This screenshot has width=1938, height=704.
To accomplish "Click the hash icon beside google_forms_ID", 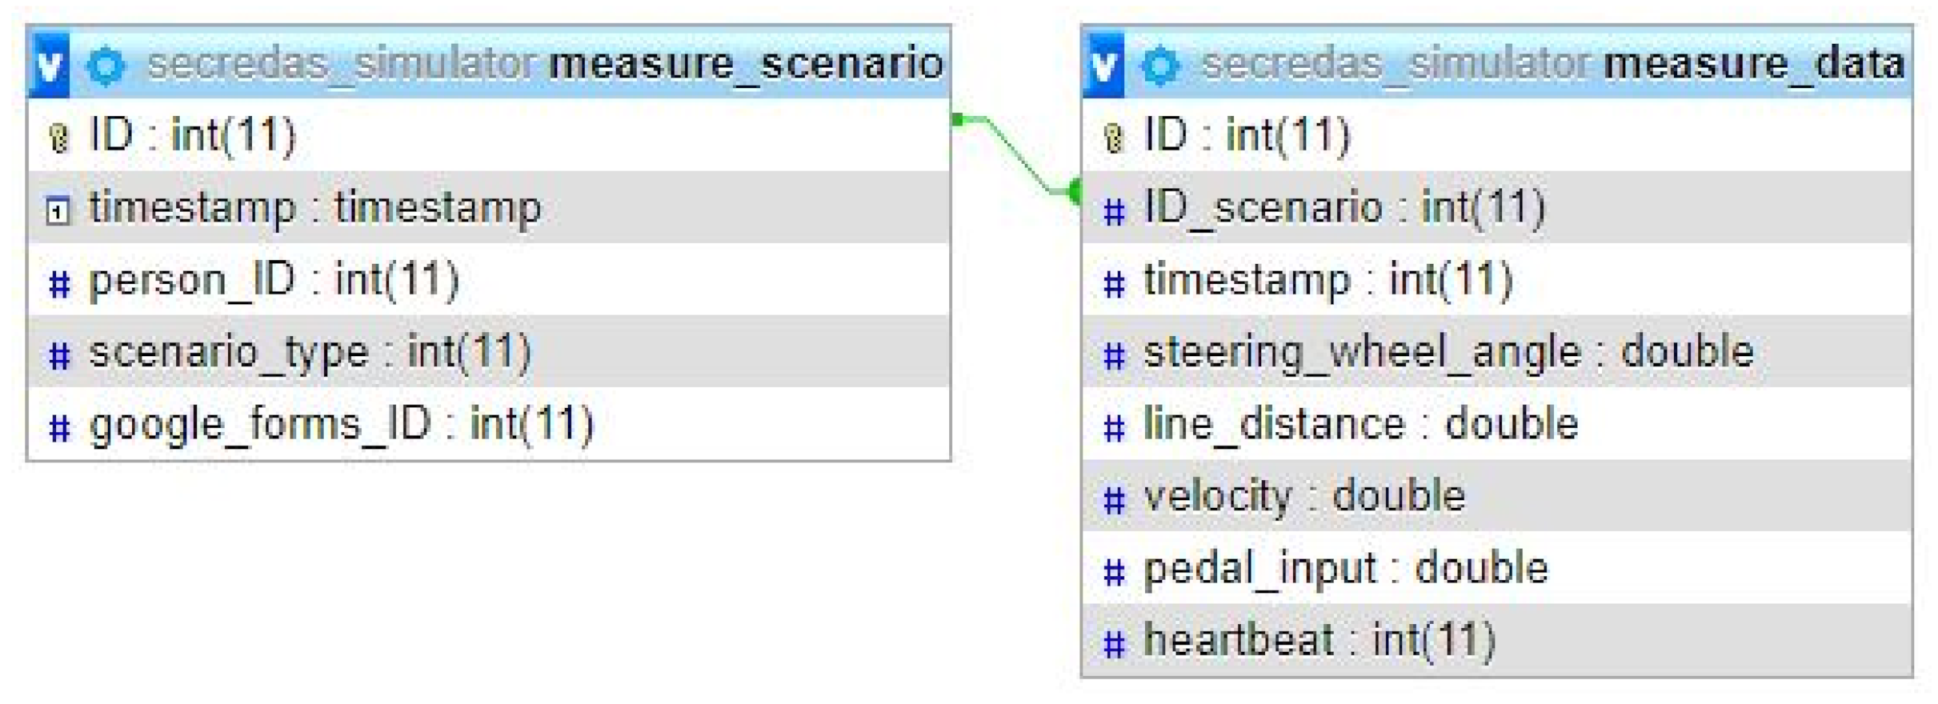I will tap(59, 427).
